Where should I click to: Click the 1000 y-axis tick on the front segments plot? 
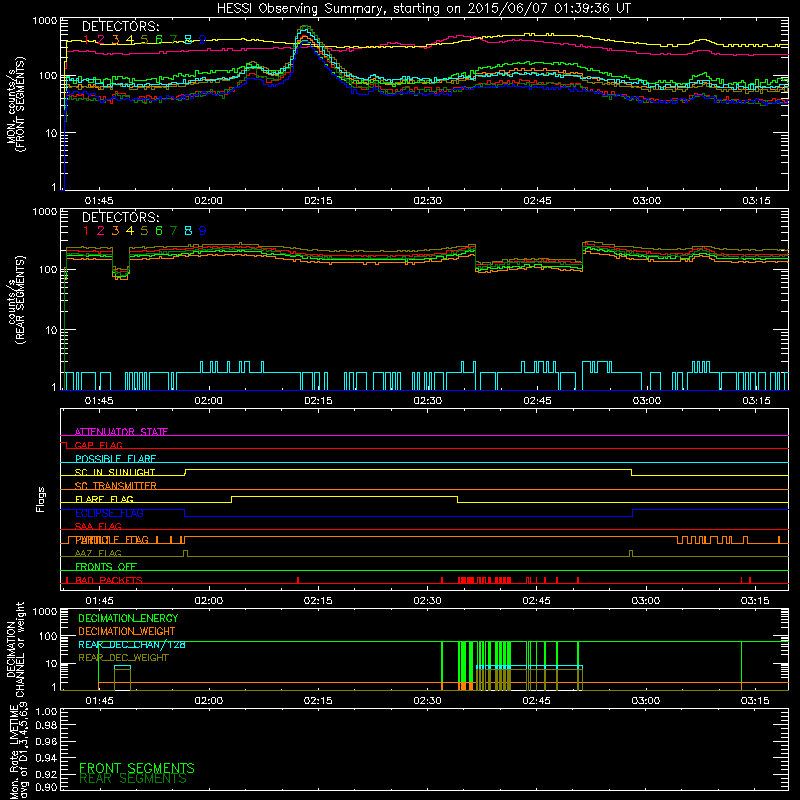(x=45, y=21)
